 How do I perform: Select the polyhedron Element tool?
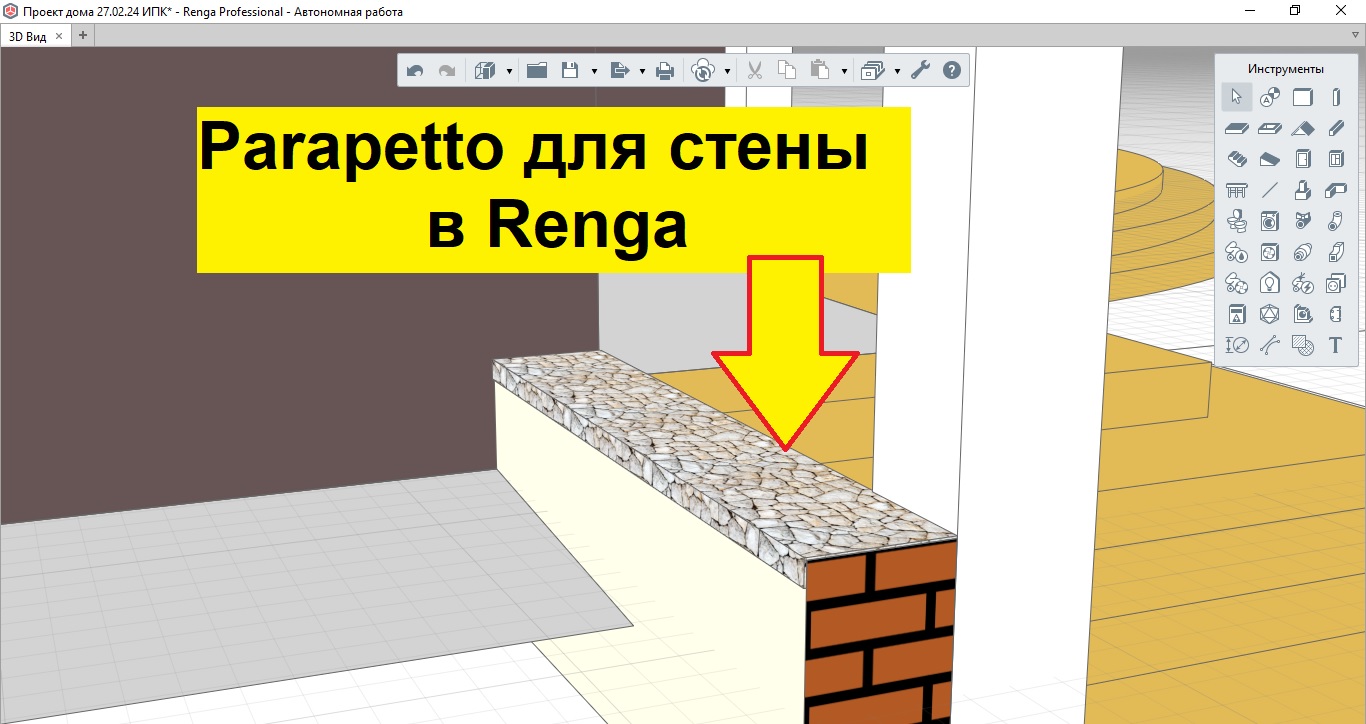coord(1269,314)
